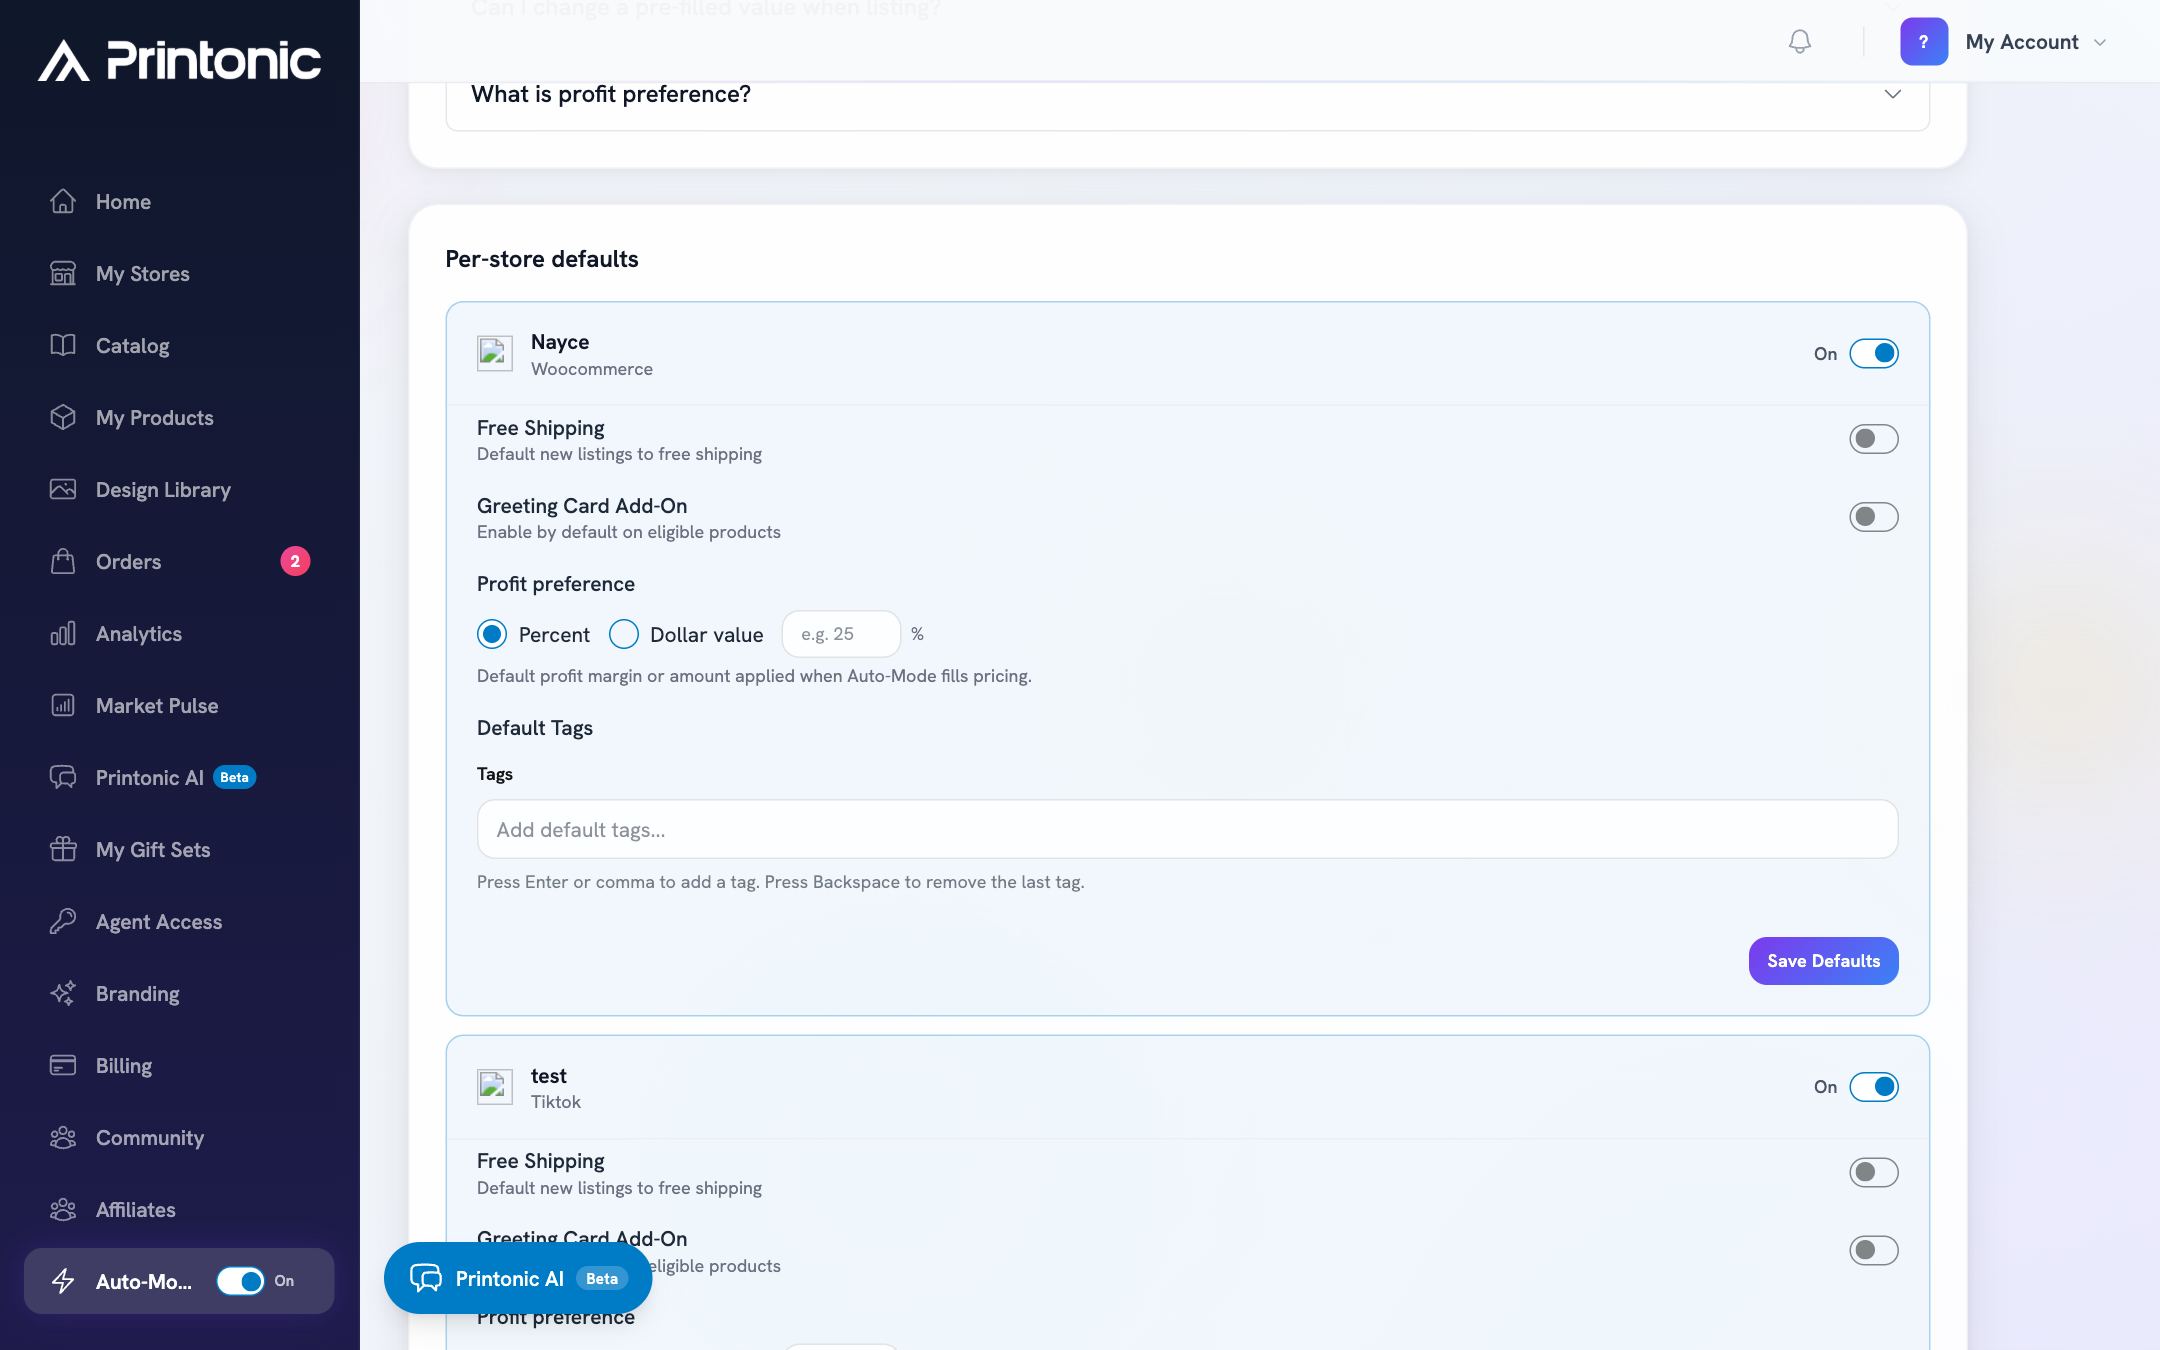Save Defaults for Nayce store
The width and height of the screenshot is (2160, 1350).
(1823, 961)
